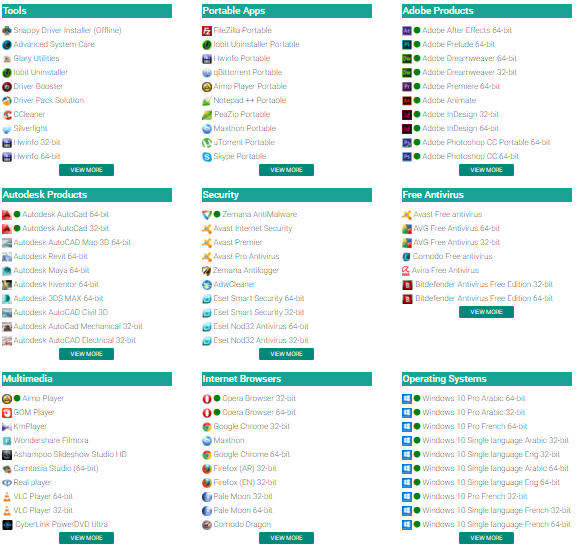Click View More under Operating Systems

[486, 538]
